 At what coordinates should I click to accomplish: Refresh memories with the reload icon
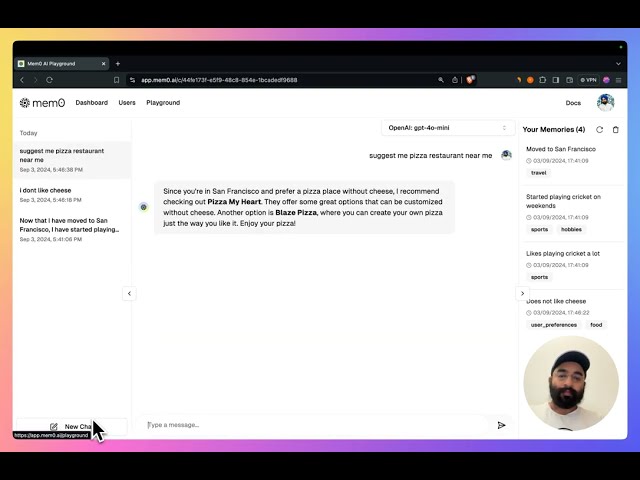600,129
